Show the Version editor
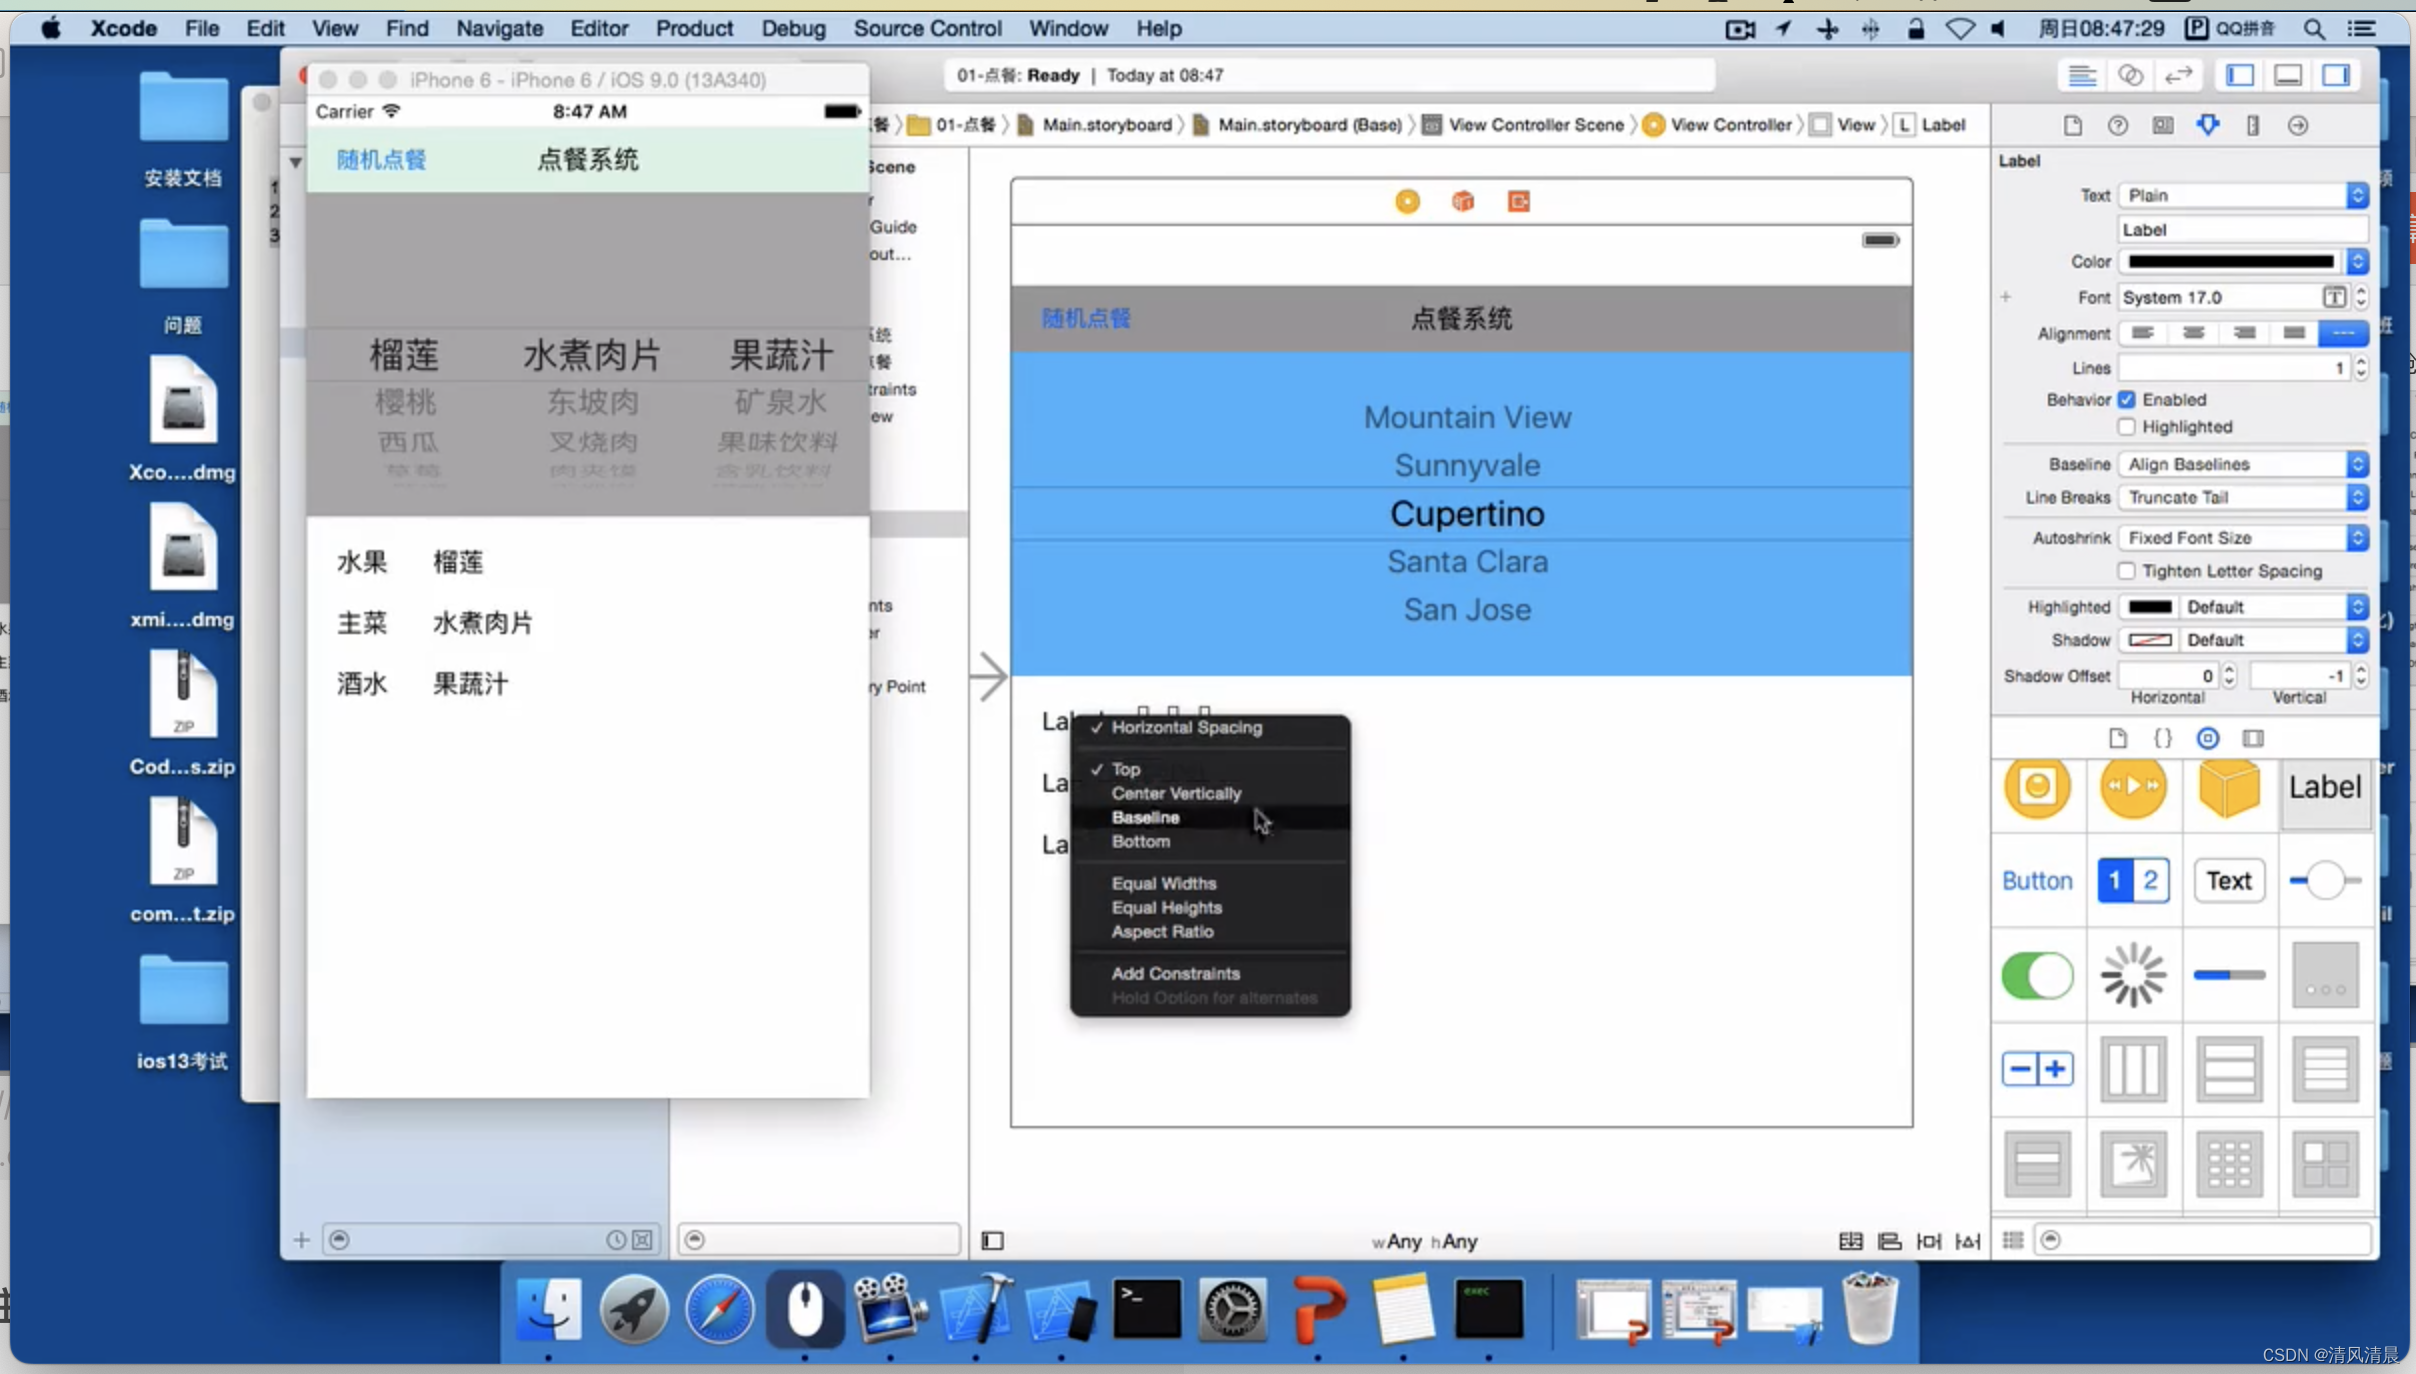Screen dimensions: 2416x1374 pyautogui.click(x=2178, y=76)
